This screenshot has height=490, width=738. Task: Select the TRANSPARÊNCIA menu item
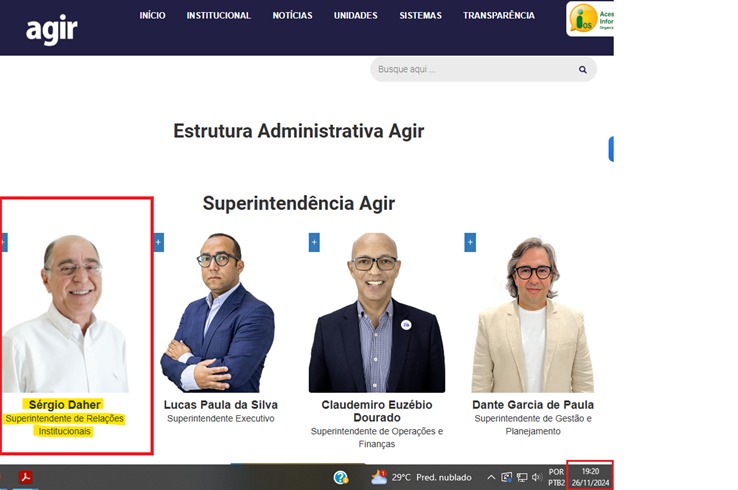pos(498,16)
